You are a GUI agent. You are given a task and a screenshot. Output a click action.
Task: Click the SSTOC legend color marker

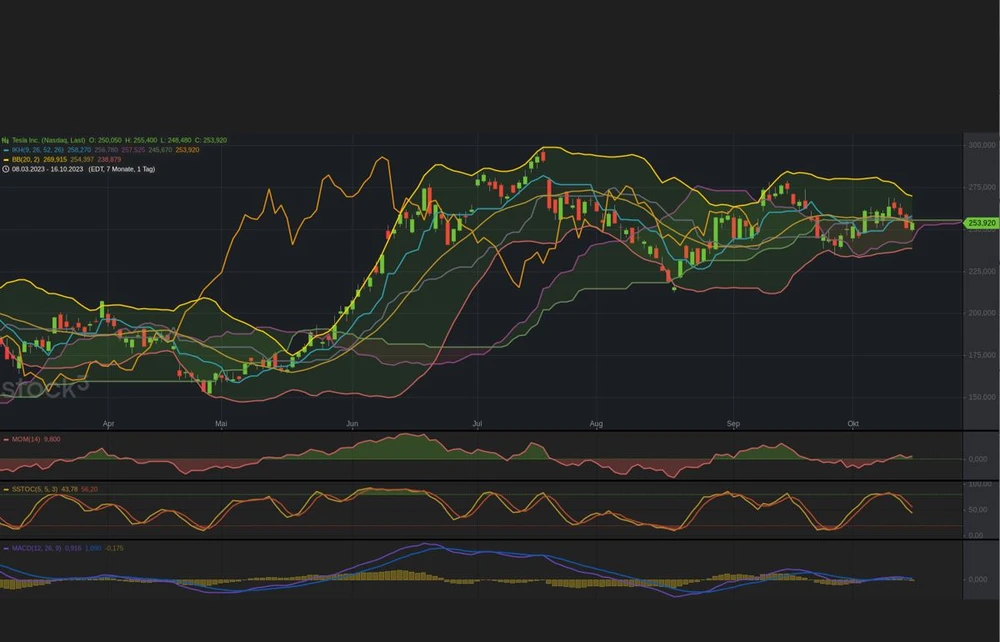pos(5,489)
